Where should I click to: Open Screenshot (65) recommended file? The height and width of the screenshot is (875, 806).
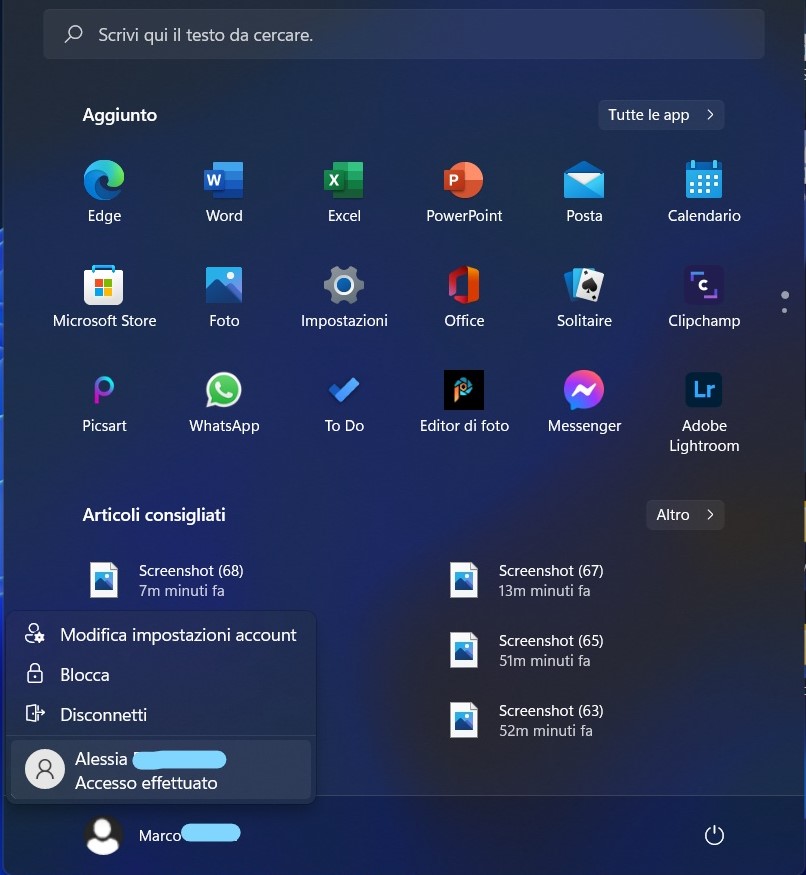pyautogui.click(x=527, y=650)
